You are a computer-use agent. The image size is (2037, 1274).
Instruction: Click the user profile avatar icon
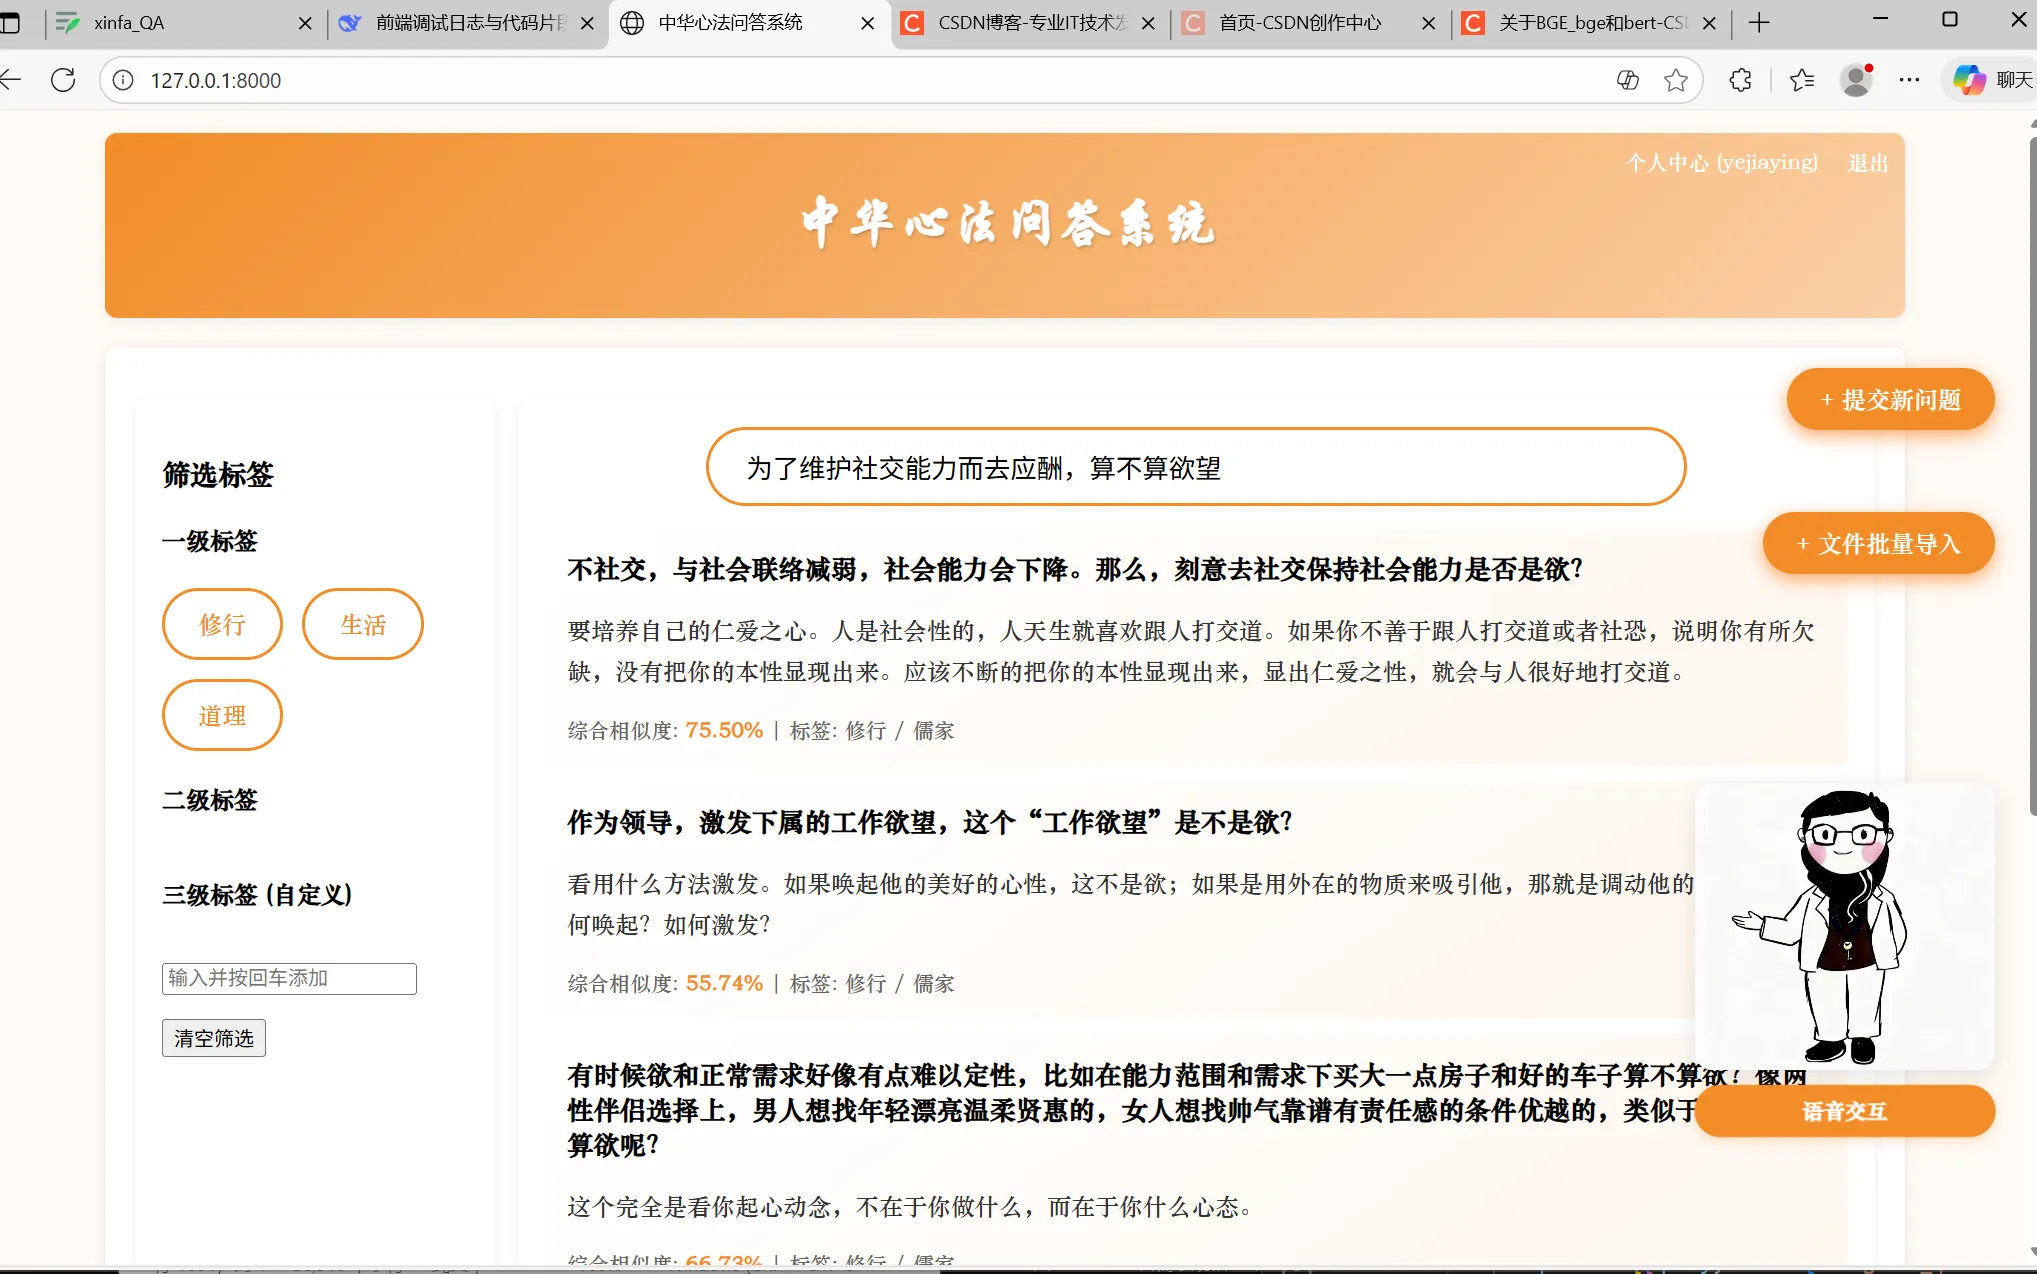1856,80
